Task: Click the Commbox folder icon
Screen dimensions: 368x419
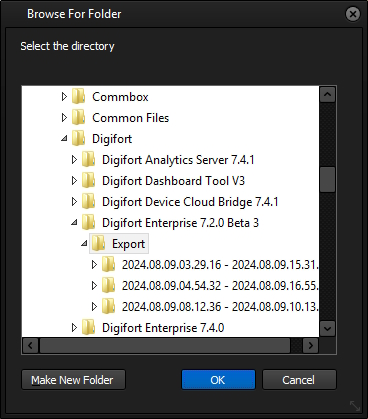Action: click(79, 97)
